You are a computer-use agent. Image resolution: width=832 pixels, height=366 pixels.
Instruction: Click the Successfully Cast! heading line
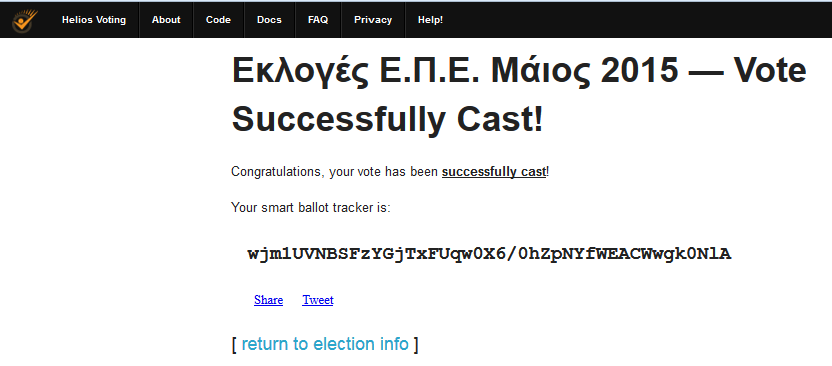point(388,119)
